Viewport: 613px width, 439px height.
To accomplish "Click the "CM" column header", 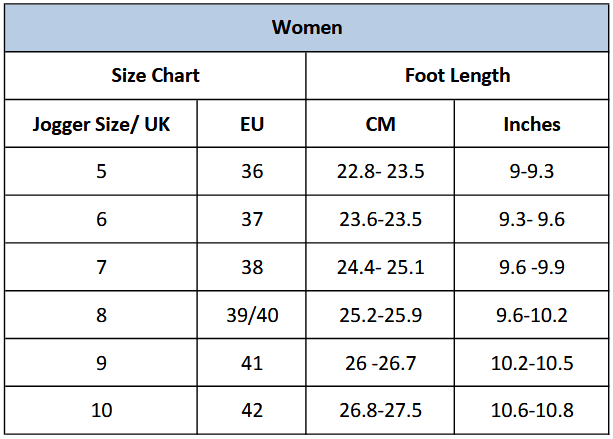I will 380,124.
